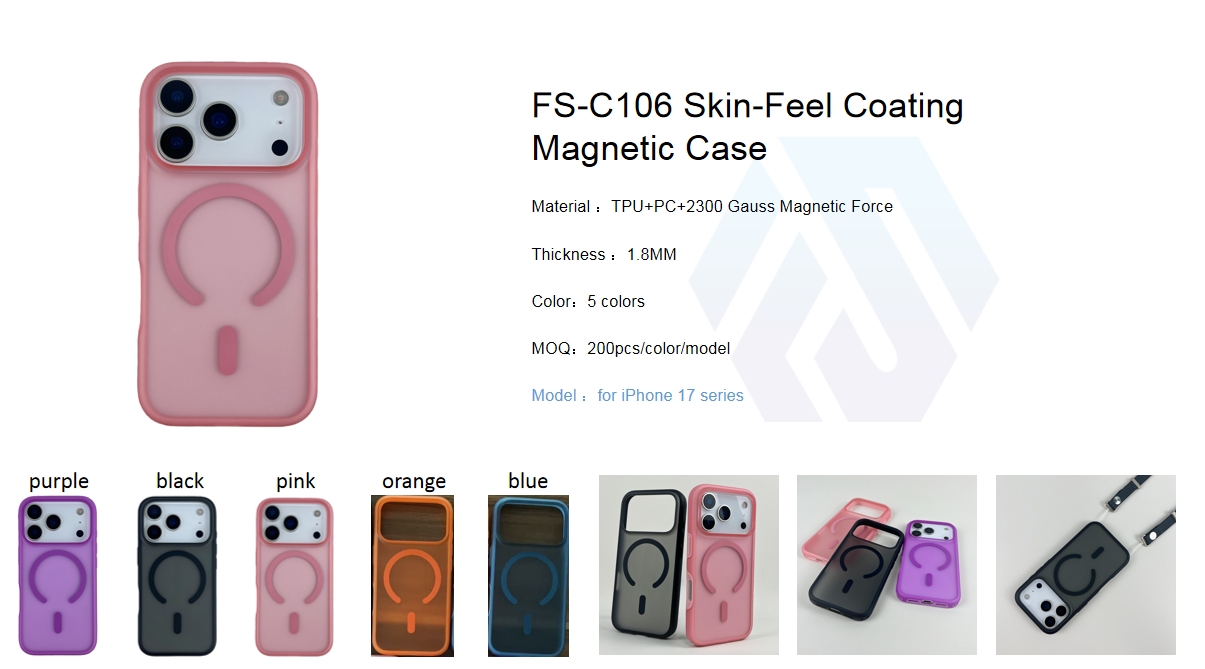Click the 'pink' color label
The height and width of the screenshot is (669, 1205).
pos(296,482)
